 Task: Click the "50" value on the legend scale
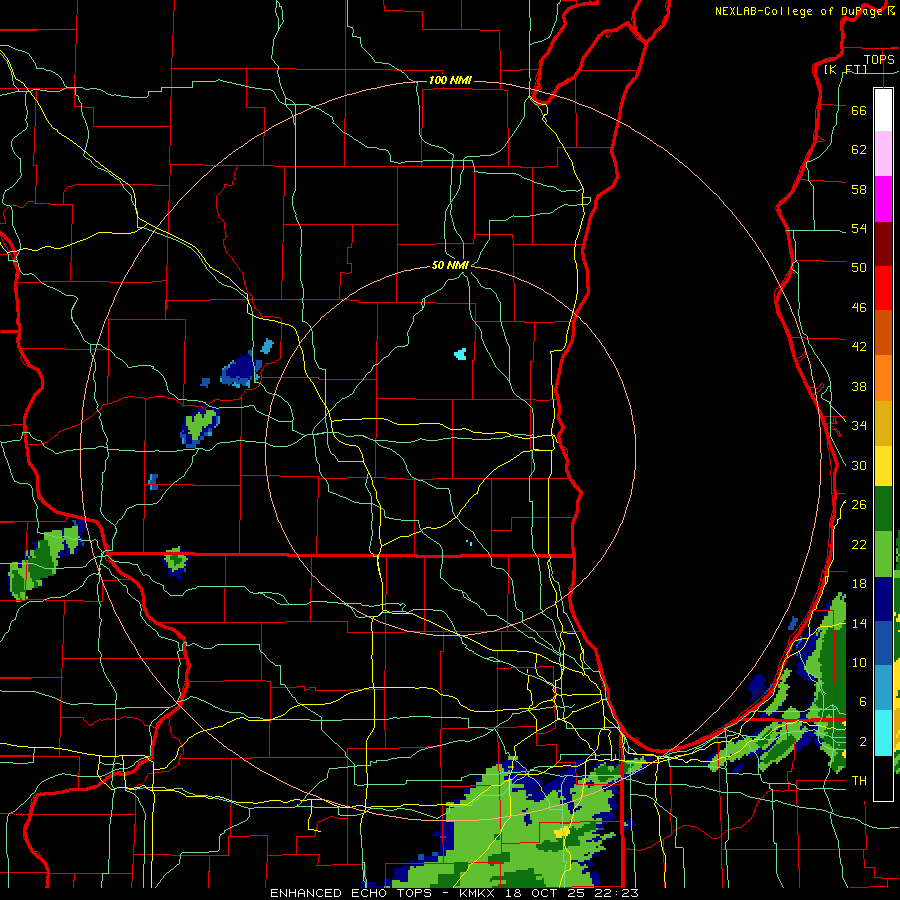coord(859,267)
